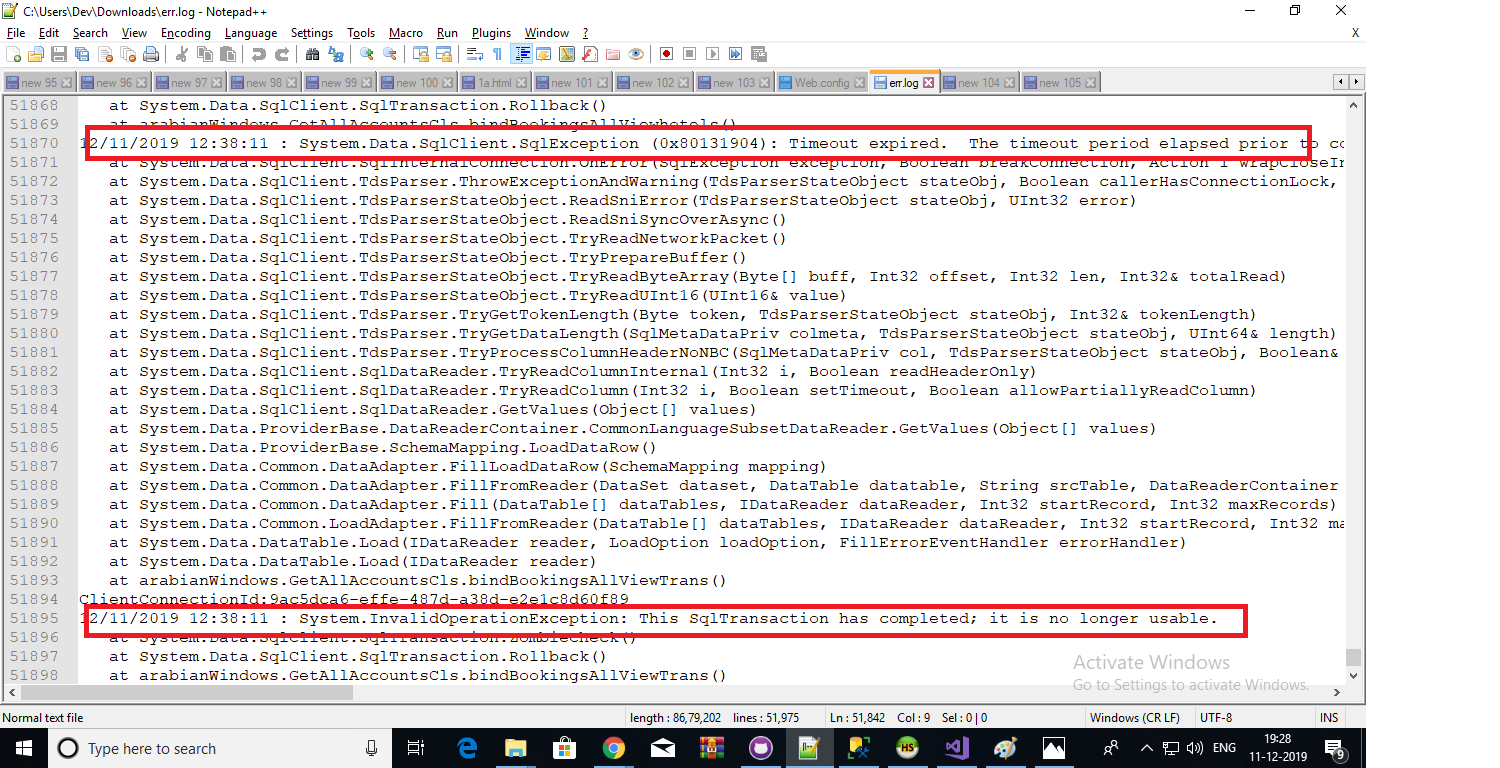
Task: Switch to the Web.config tab
Action: pos(821,82)
